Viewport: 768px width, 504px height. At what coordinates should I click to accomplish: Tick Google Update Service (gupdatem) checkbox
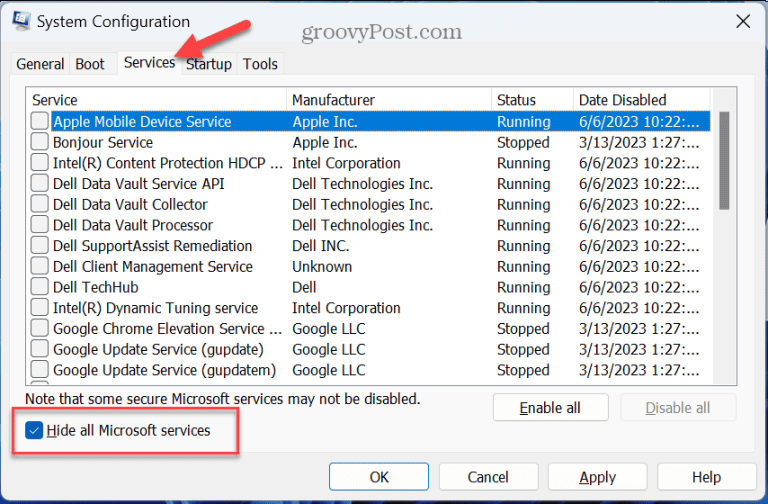pyautogui.click(x=40, y=369)
